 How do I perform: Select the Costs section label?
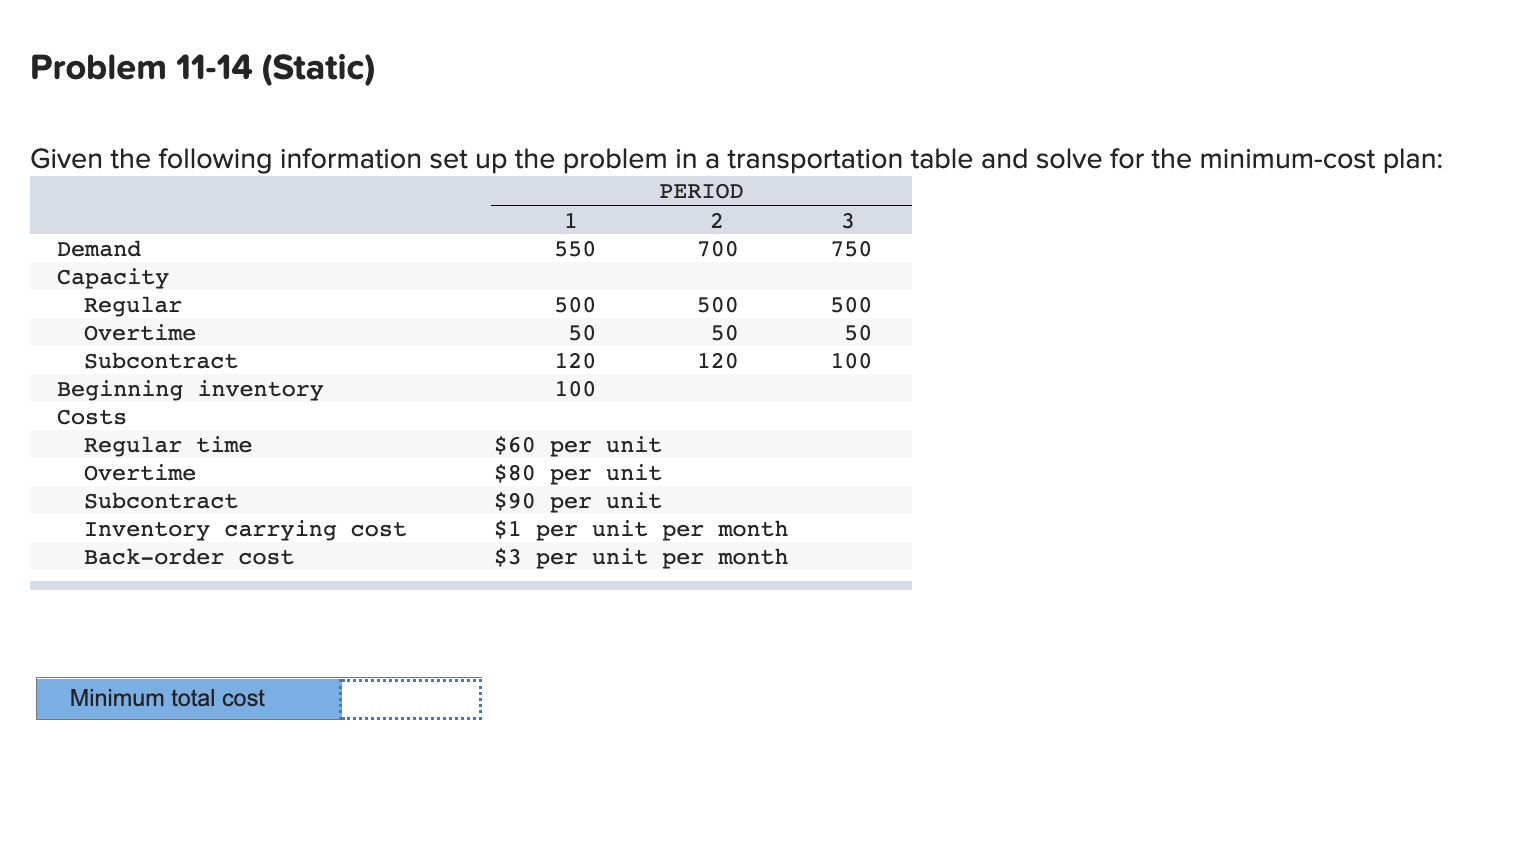90,416
